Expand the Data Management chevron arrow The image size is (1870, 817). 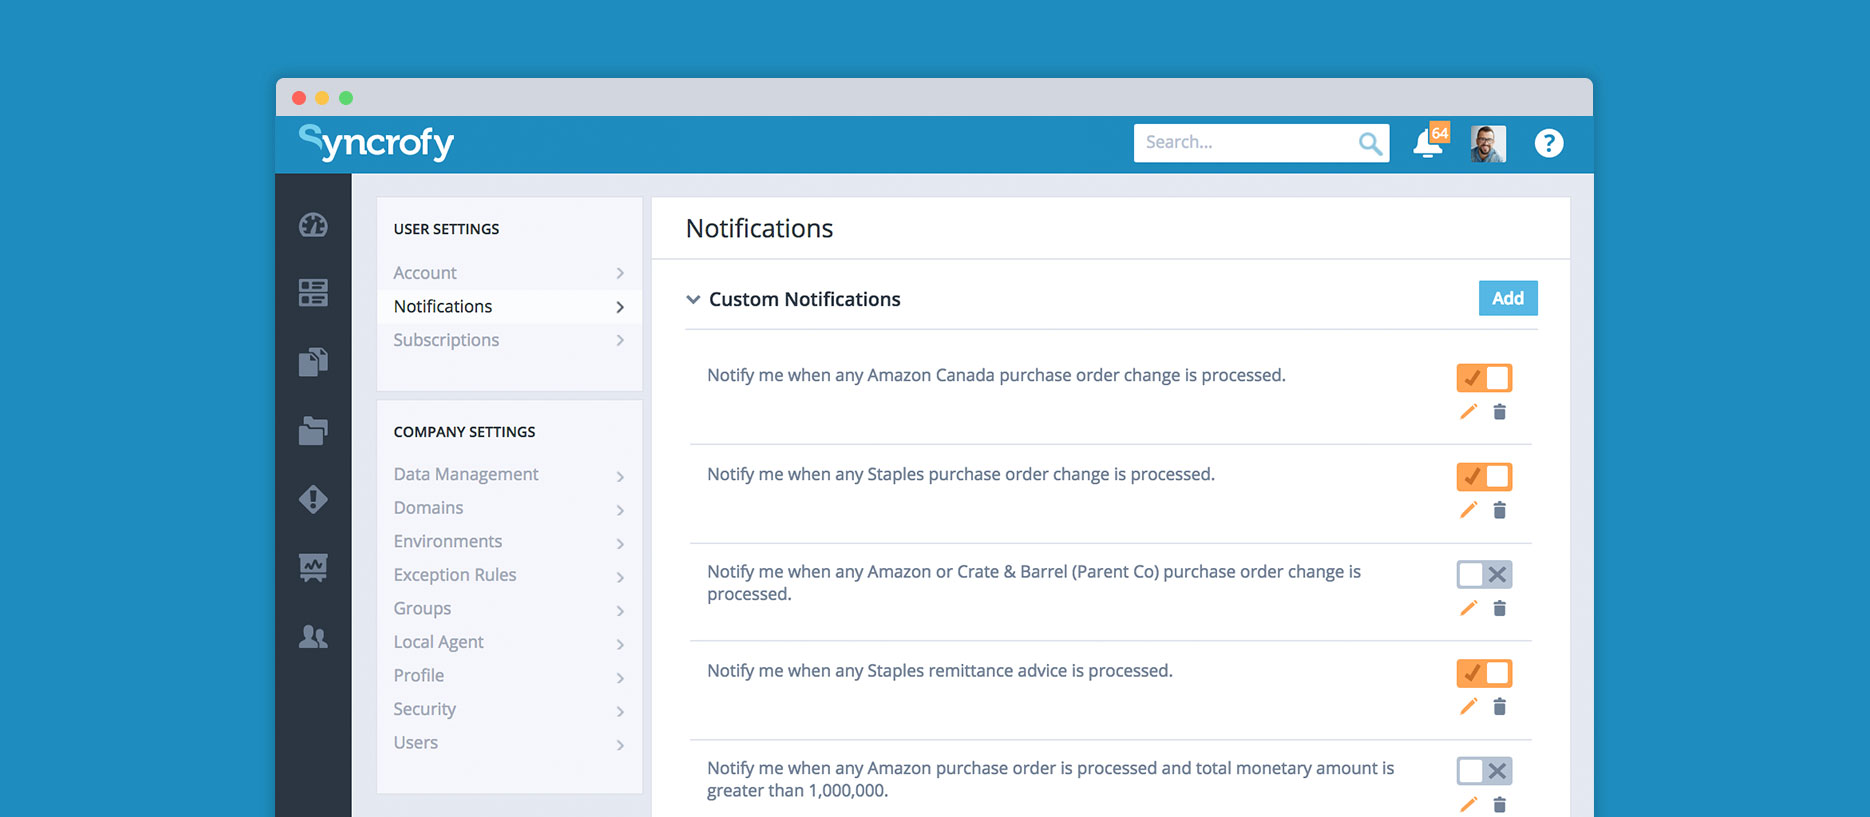[620, 476]
